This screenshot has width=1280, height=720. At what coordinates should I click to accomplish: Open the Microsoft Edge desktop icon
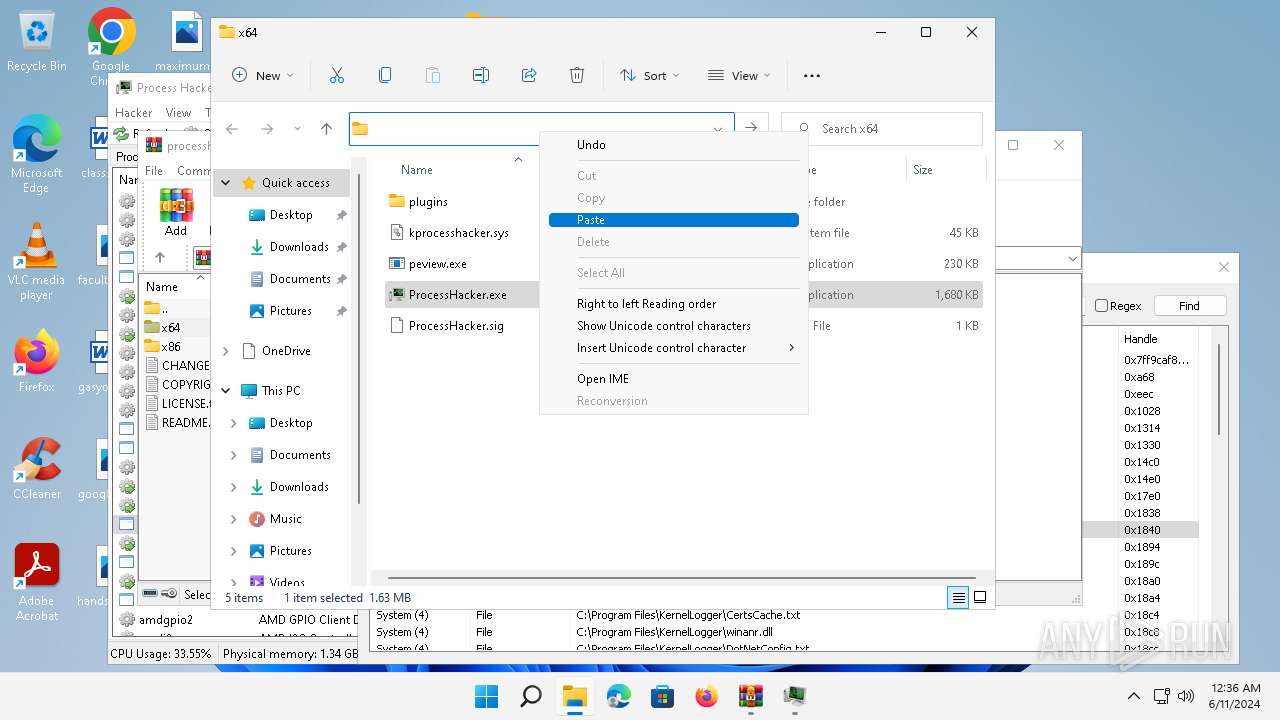(37, 154)
